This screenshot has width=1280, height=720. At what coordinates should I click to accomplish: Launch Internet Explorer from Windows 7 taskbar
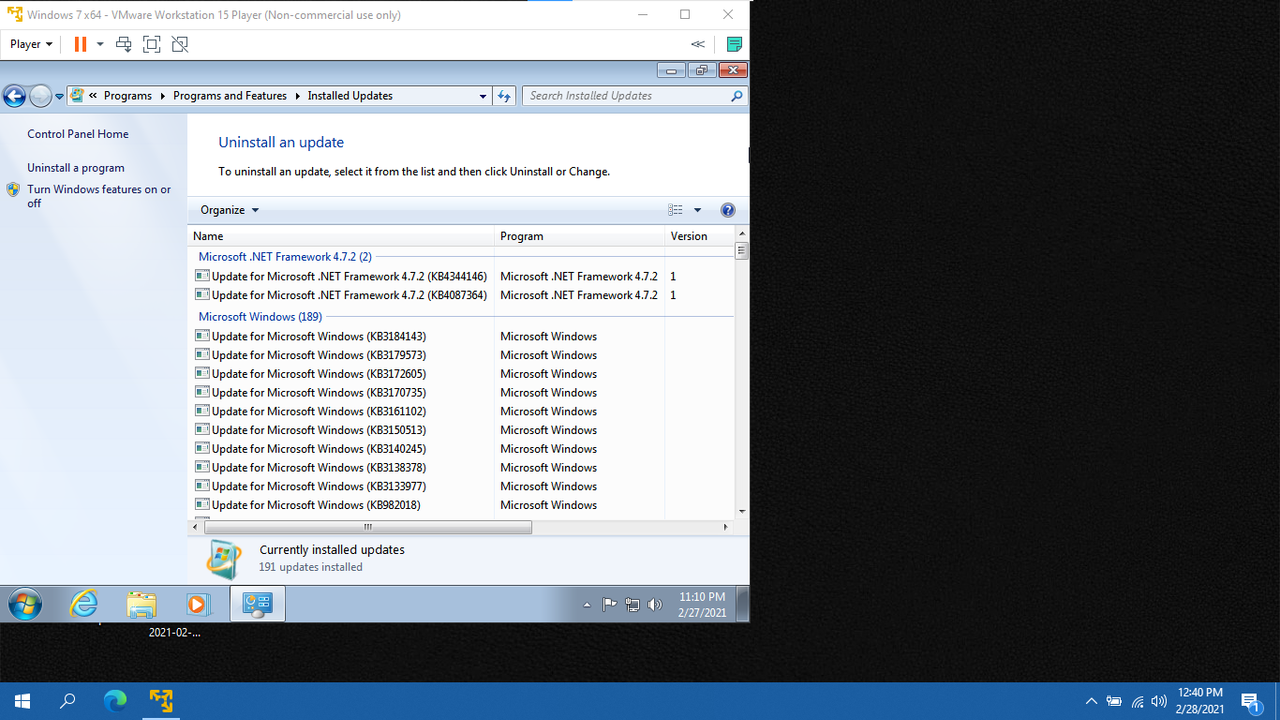(84, 604)
